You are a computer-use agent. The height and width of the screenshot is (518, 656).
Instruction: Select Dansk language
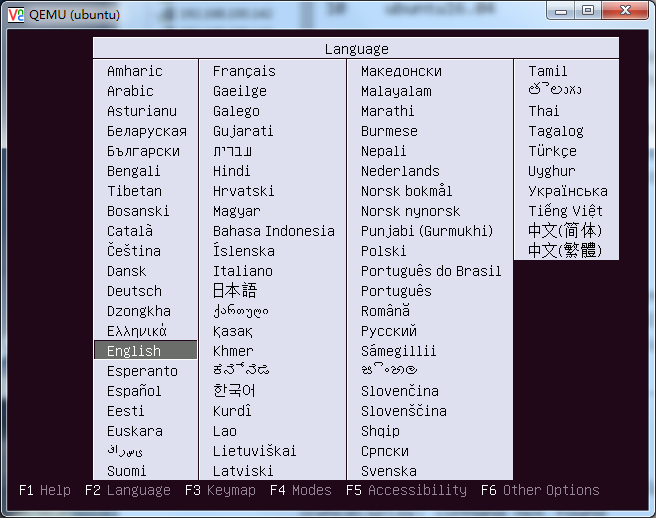point(126,271)
